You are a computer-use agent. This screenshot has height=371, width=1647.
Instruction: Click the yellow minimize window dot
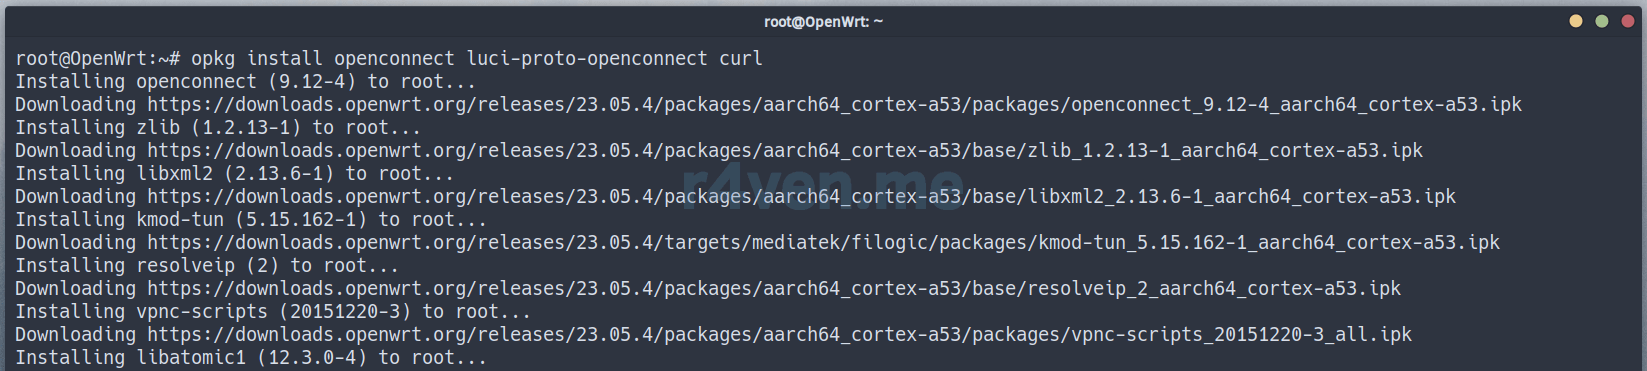pos(1576,21)
